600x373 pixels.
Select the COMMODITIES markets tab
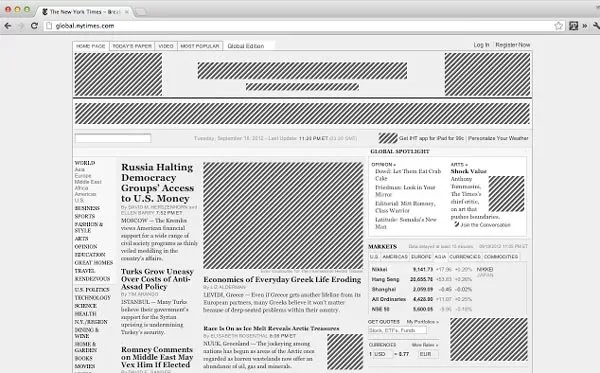pyautogui.click(x=501, y=257)
